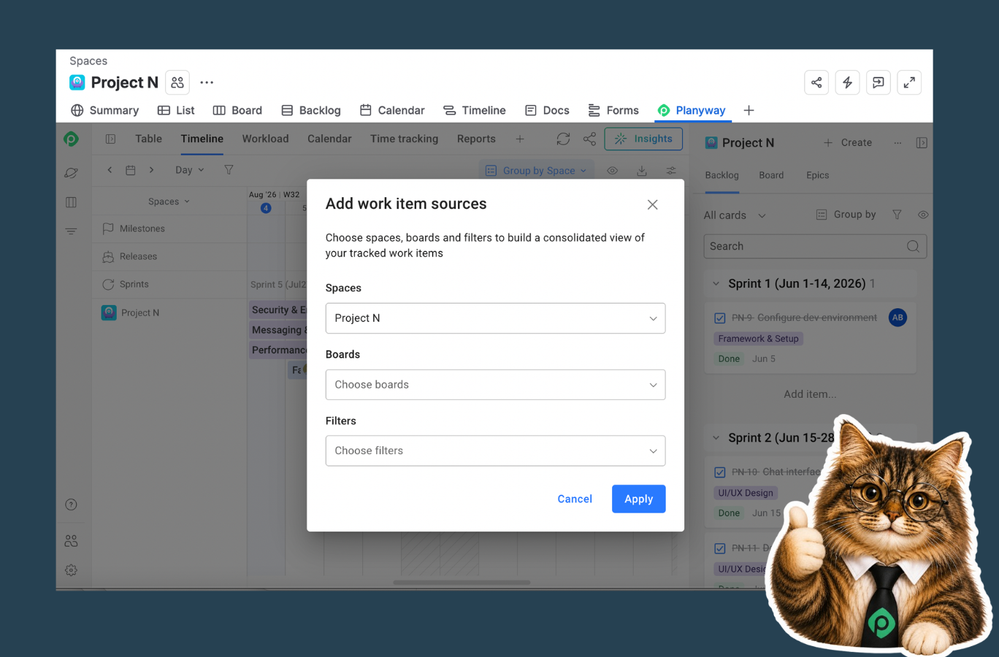The height and width of the screenshot is (657, 999).
Task: Click search magnifier icon in the search field
Action: click(913, 247)
